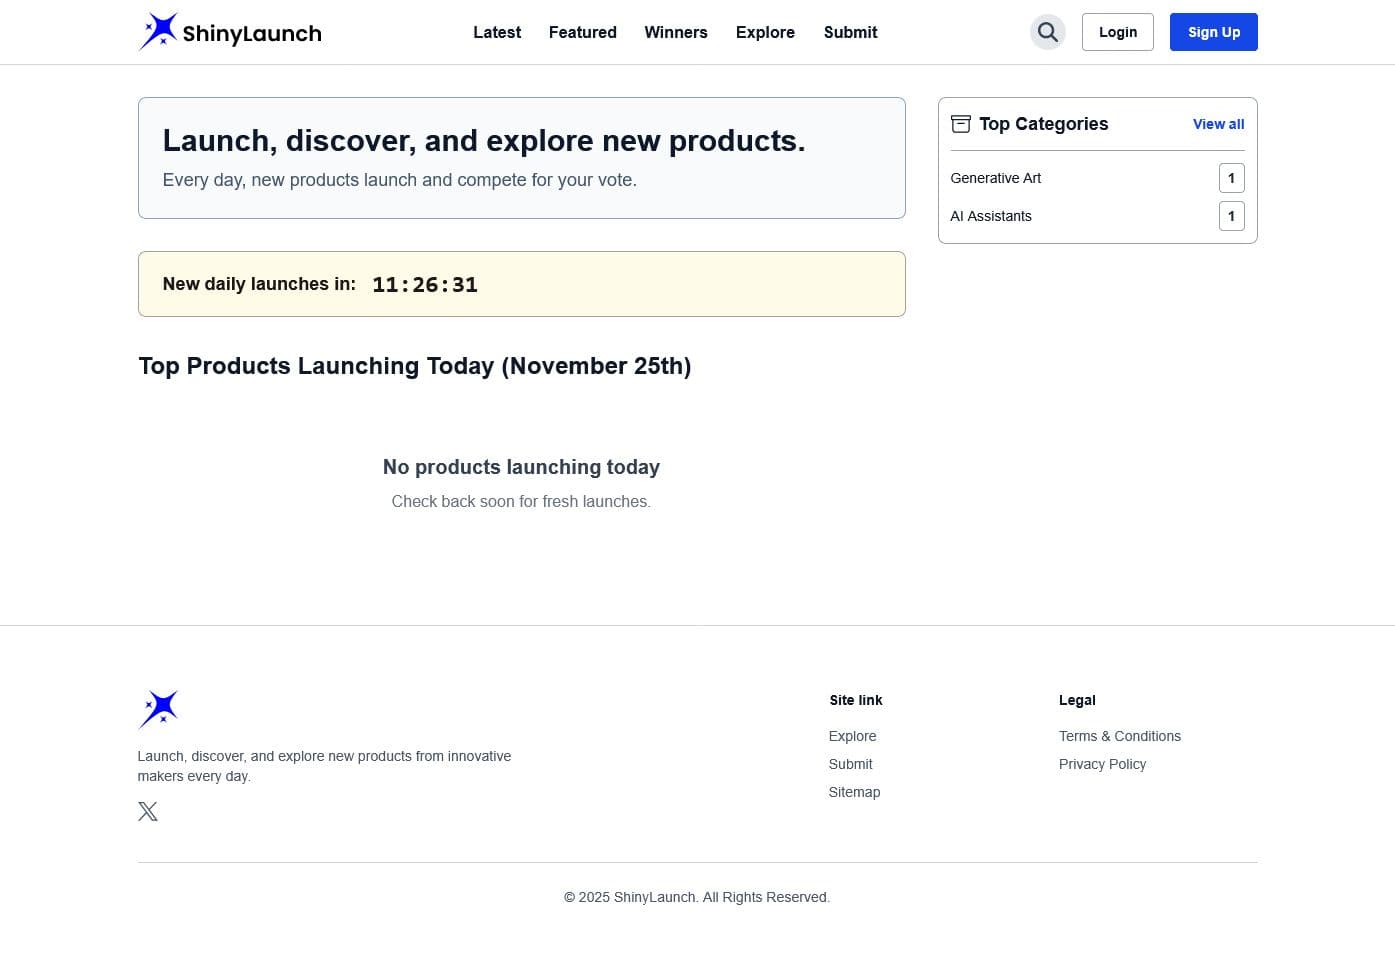Open the Winners section
Screen dimensions: 1395x971
[x=676, y=32]
